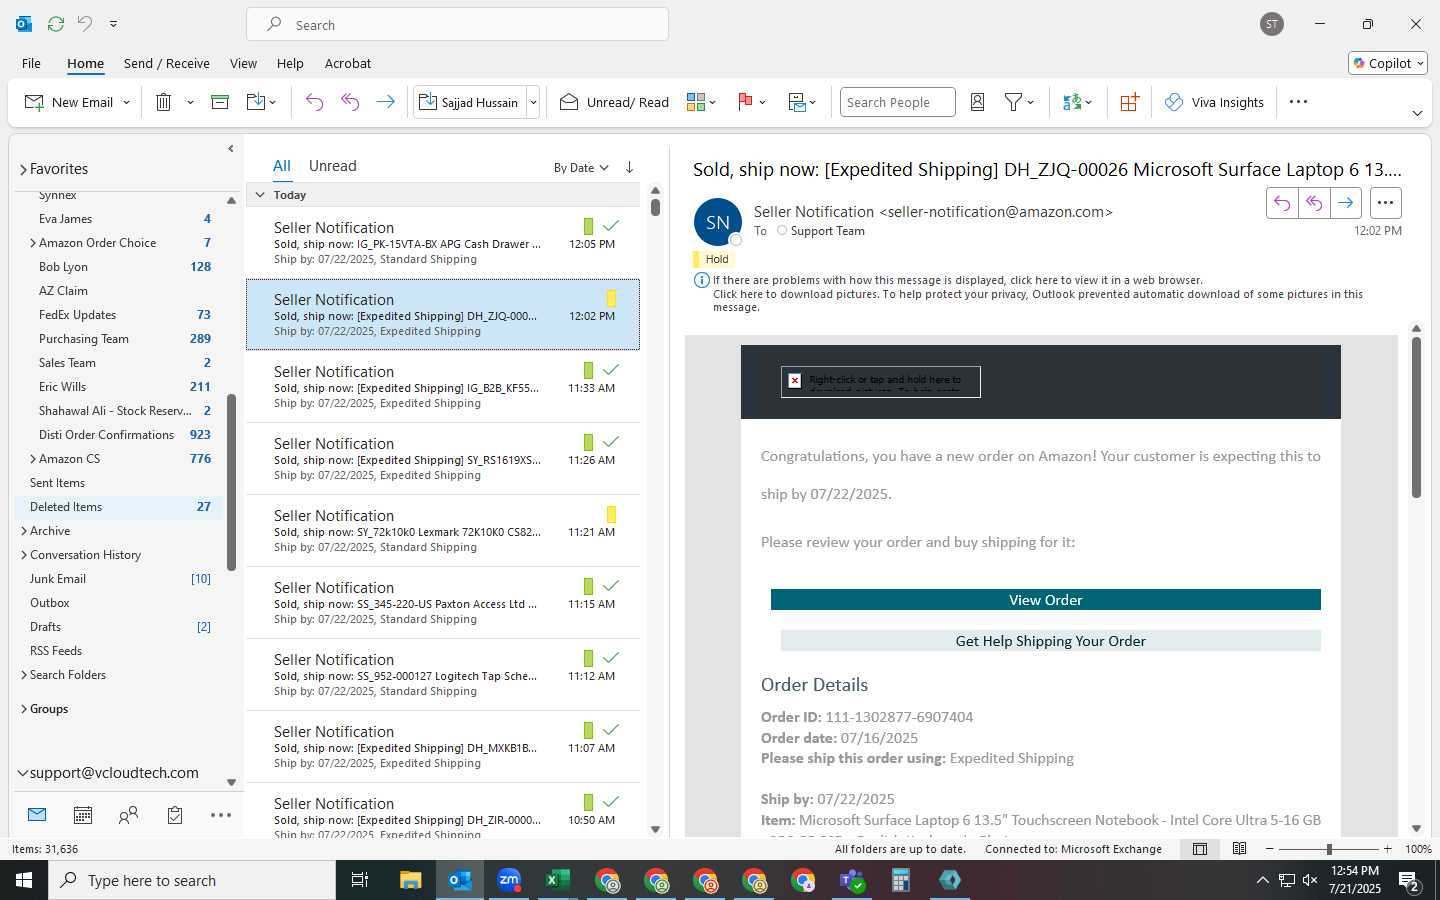1440x900 pixels.
Task: Click the yellow Hold category tag
Action: [x=714, y=259]
